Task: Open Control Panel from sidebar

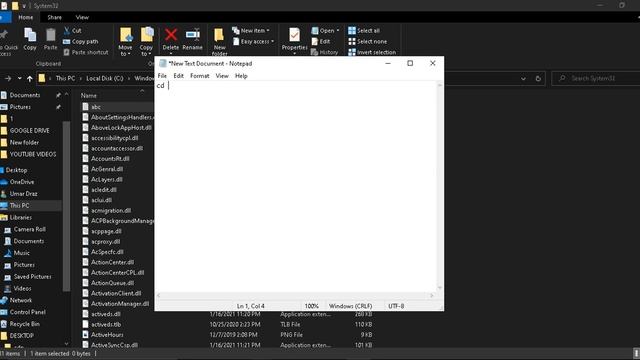Action: click(27, 312)
